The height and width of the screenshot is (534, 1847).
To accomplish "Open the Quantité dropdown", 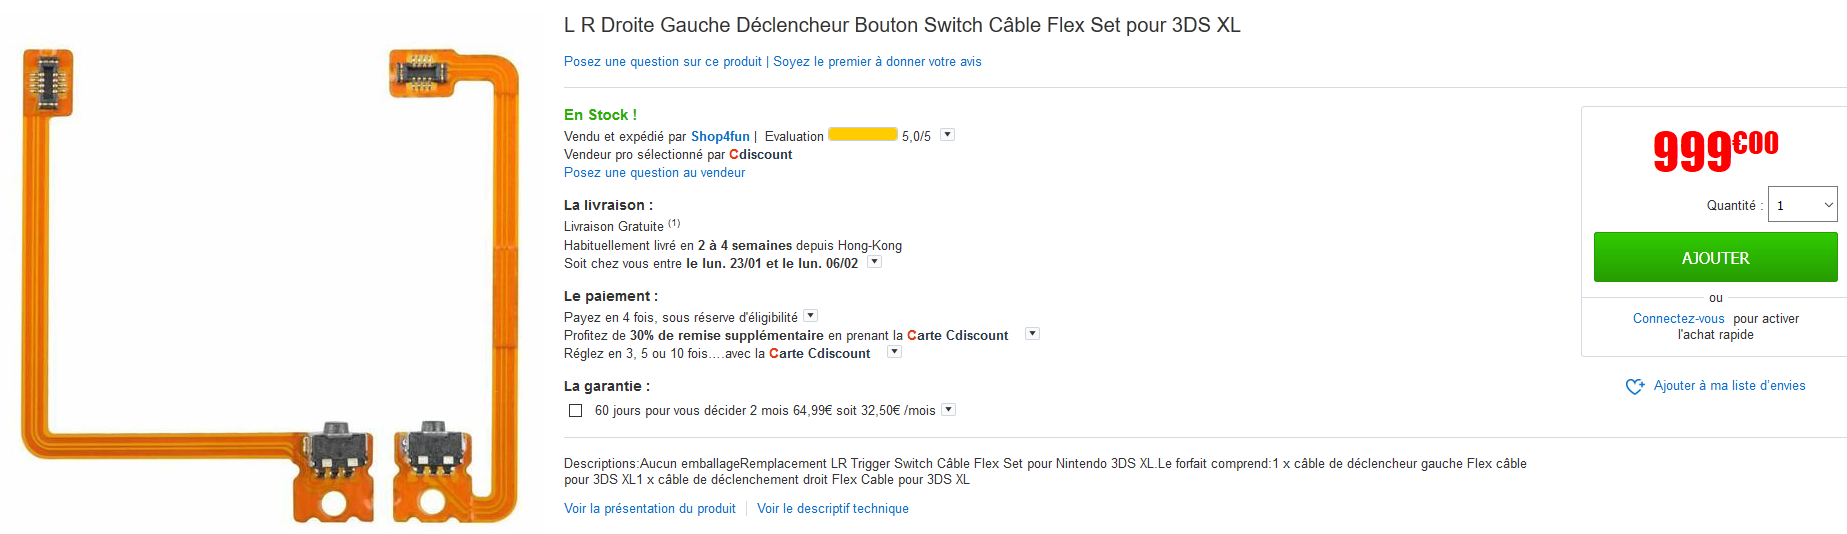I will click(x=1802, y=205).
